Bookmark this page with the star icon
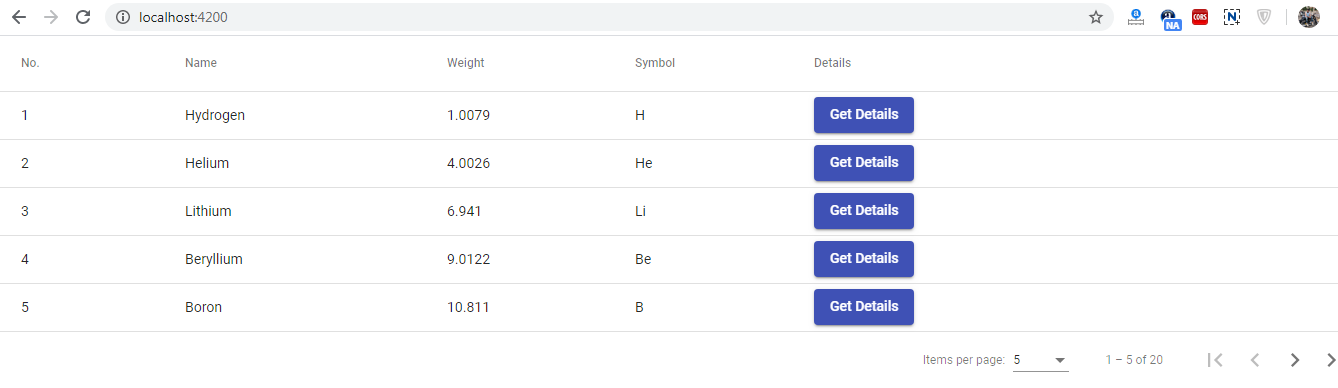 [x=1096, y=17]
